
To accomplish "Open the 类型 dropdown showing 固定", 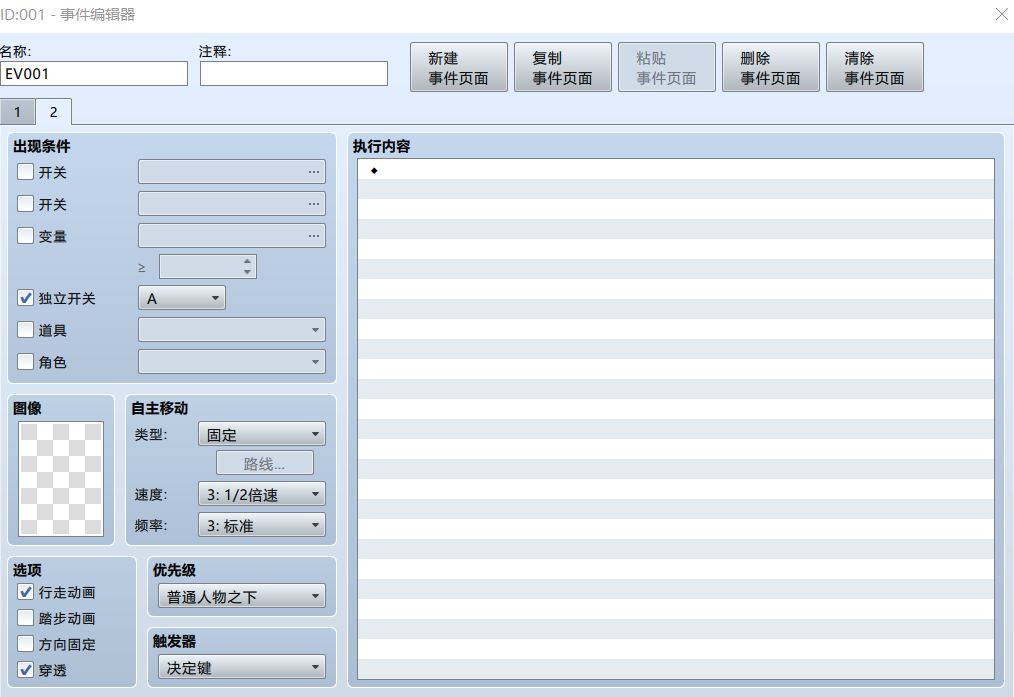I will coord(261,434).
